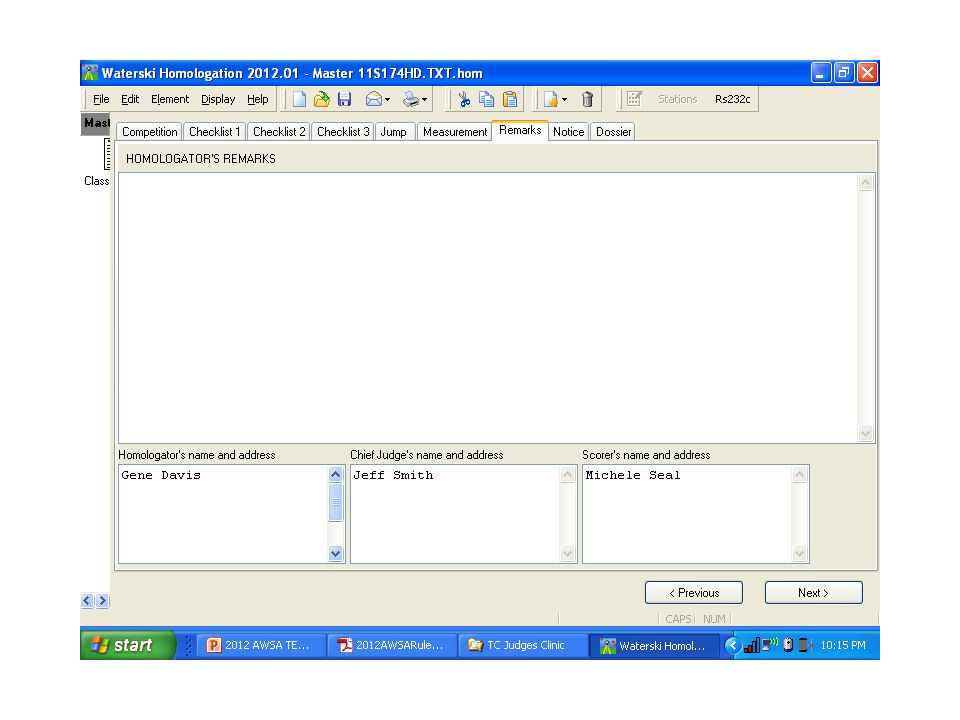Open the dropdown arrow beside the new element icon

point(564,100)
